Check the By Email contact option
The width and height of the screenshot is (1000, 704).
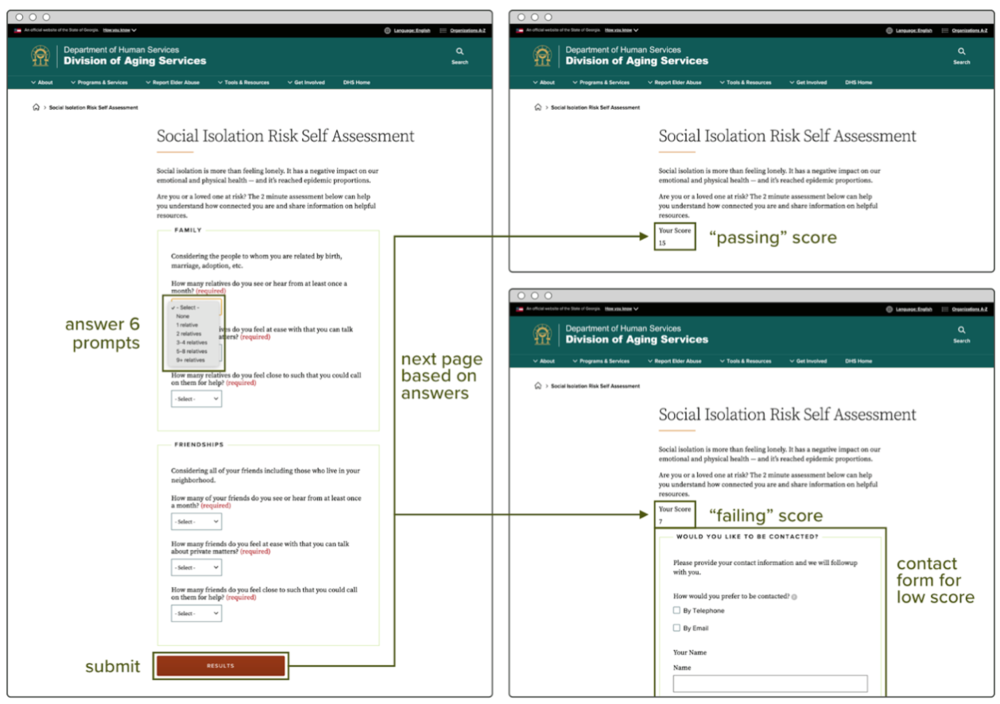[x=676, y=628]
